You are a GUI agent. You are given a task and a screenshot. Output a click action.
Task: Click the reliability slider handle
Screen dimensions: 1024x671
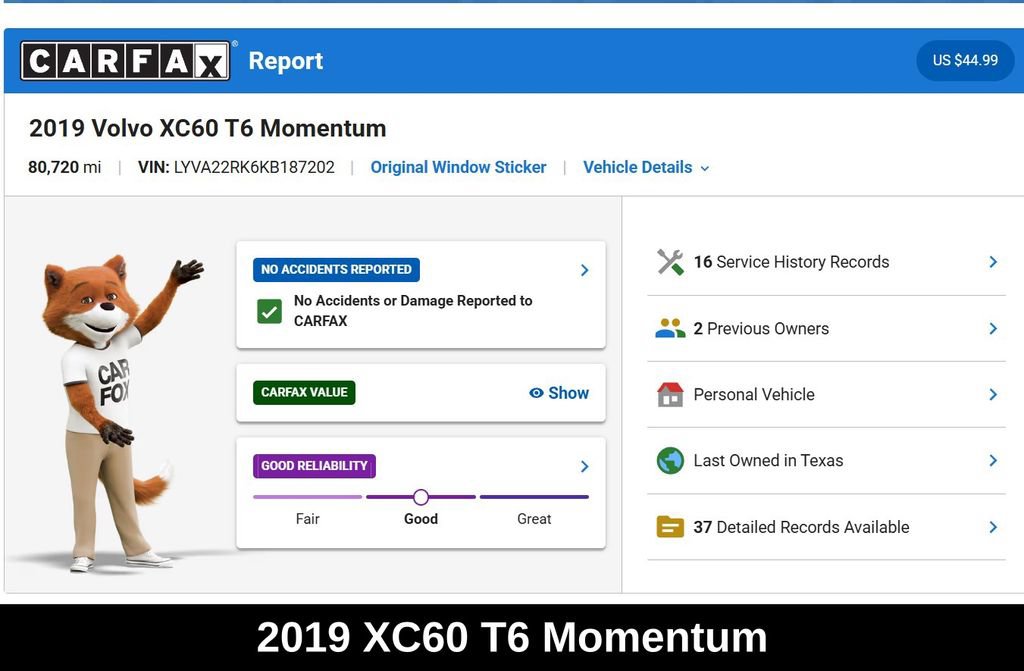click(421, 497)
